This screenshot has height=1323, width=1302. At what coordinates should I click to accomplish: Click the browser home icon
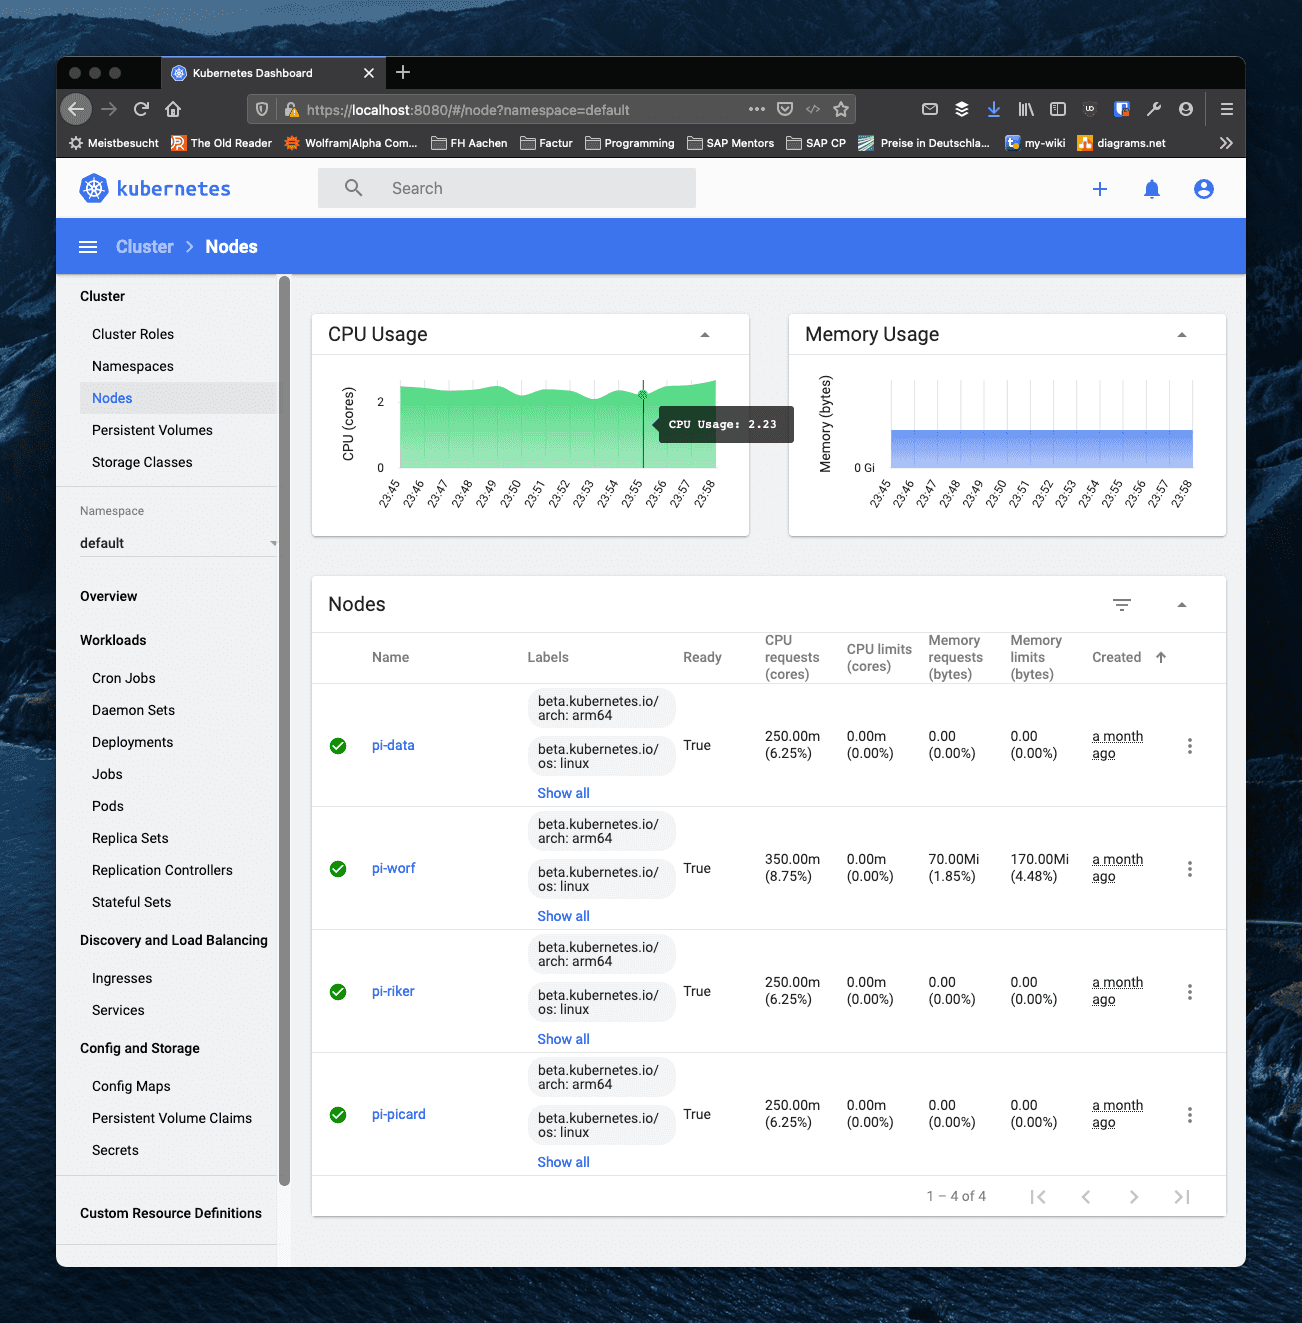click(173, 109)
